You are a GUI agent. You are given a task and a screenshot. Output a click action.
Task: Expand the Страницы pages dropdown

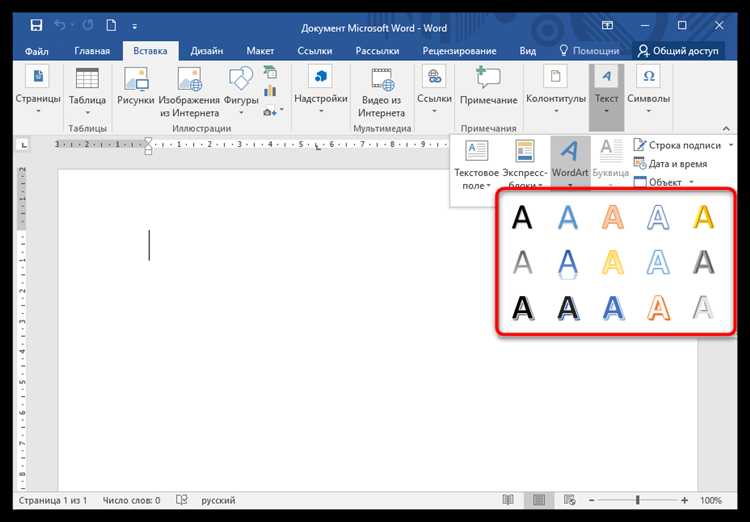38,92
